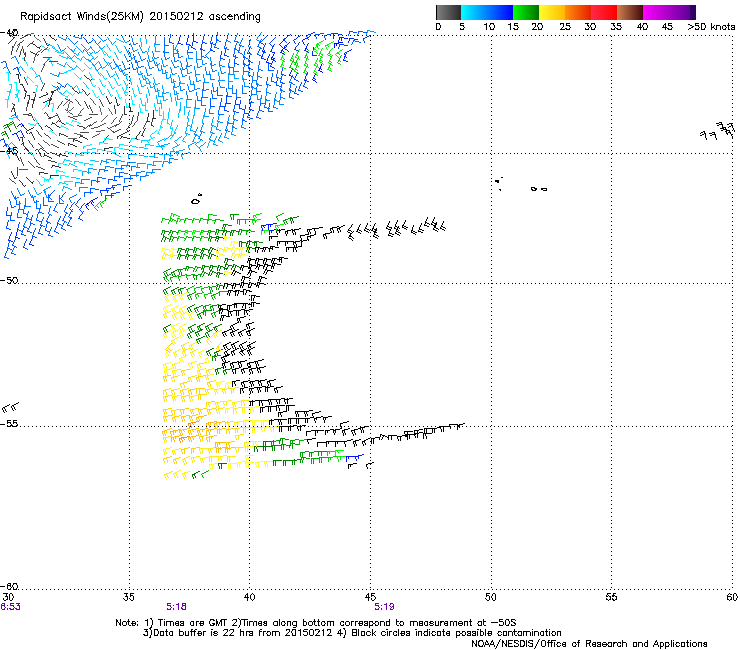
Task: Click the yellow 20-25 knots legend swatch
Action: (552, 12)
